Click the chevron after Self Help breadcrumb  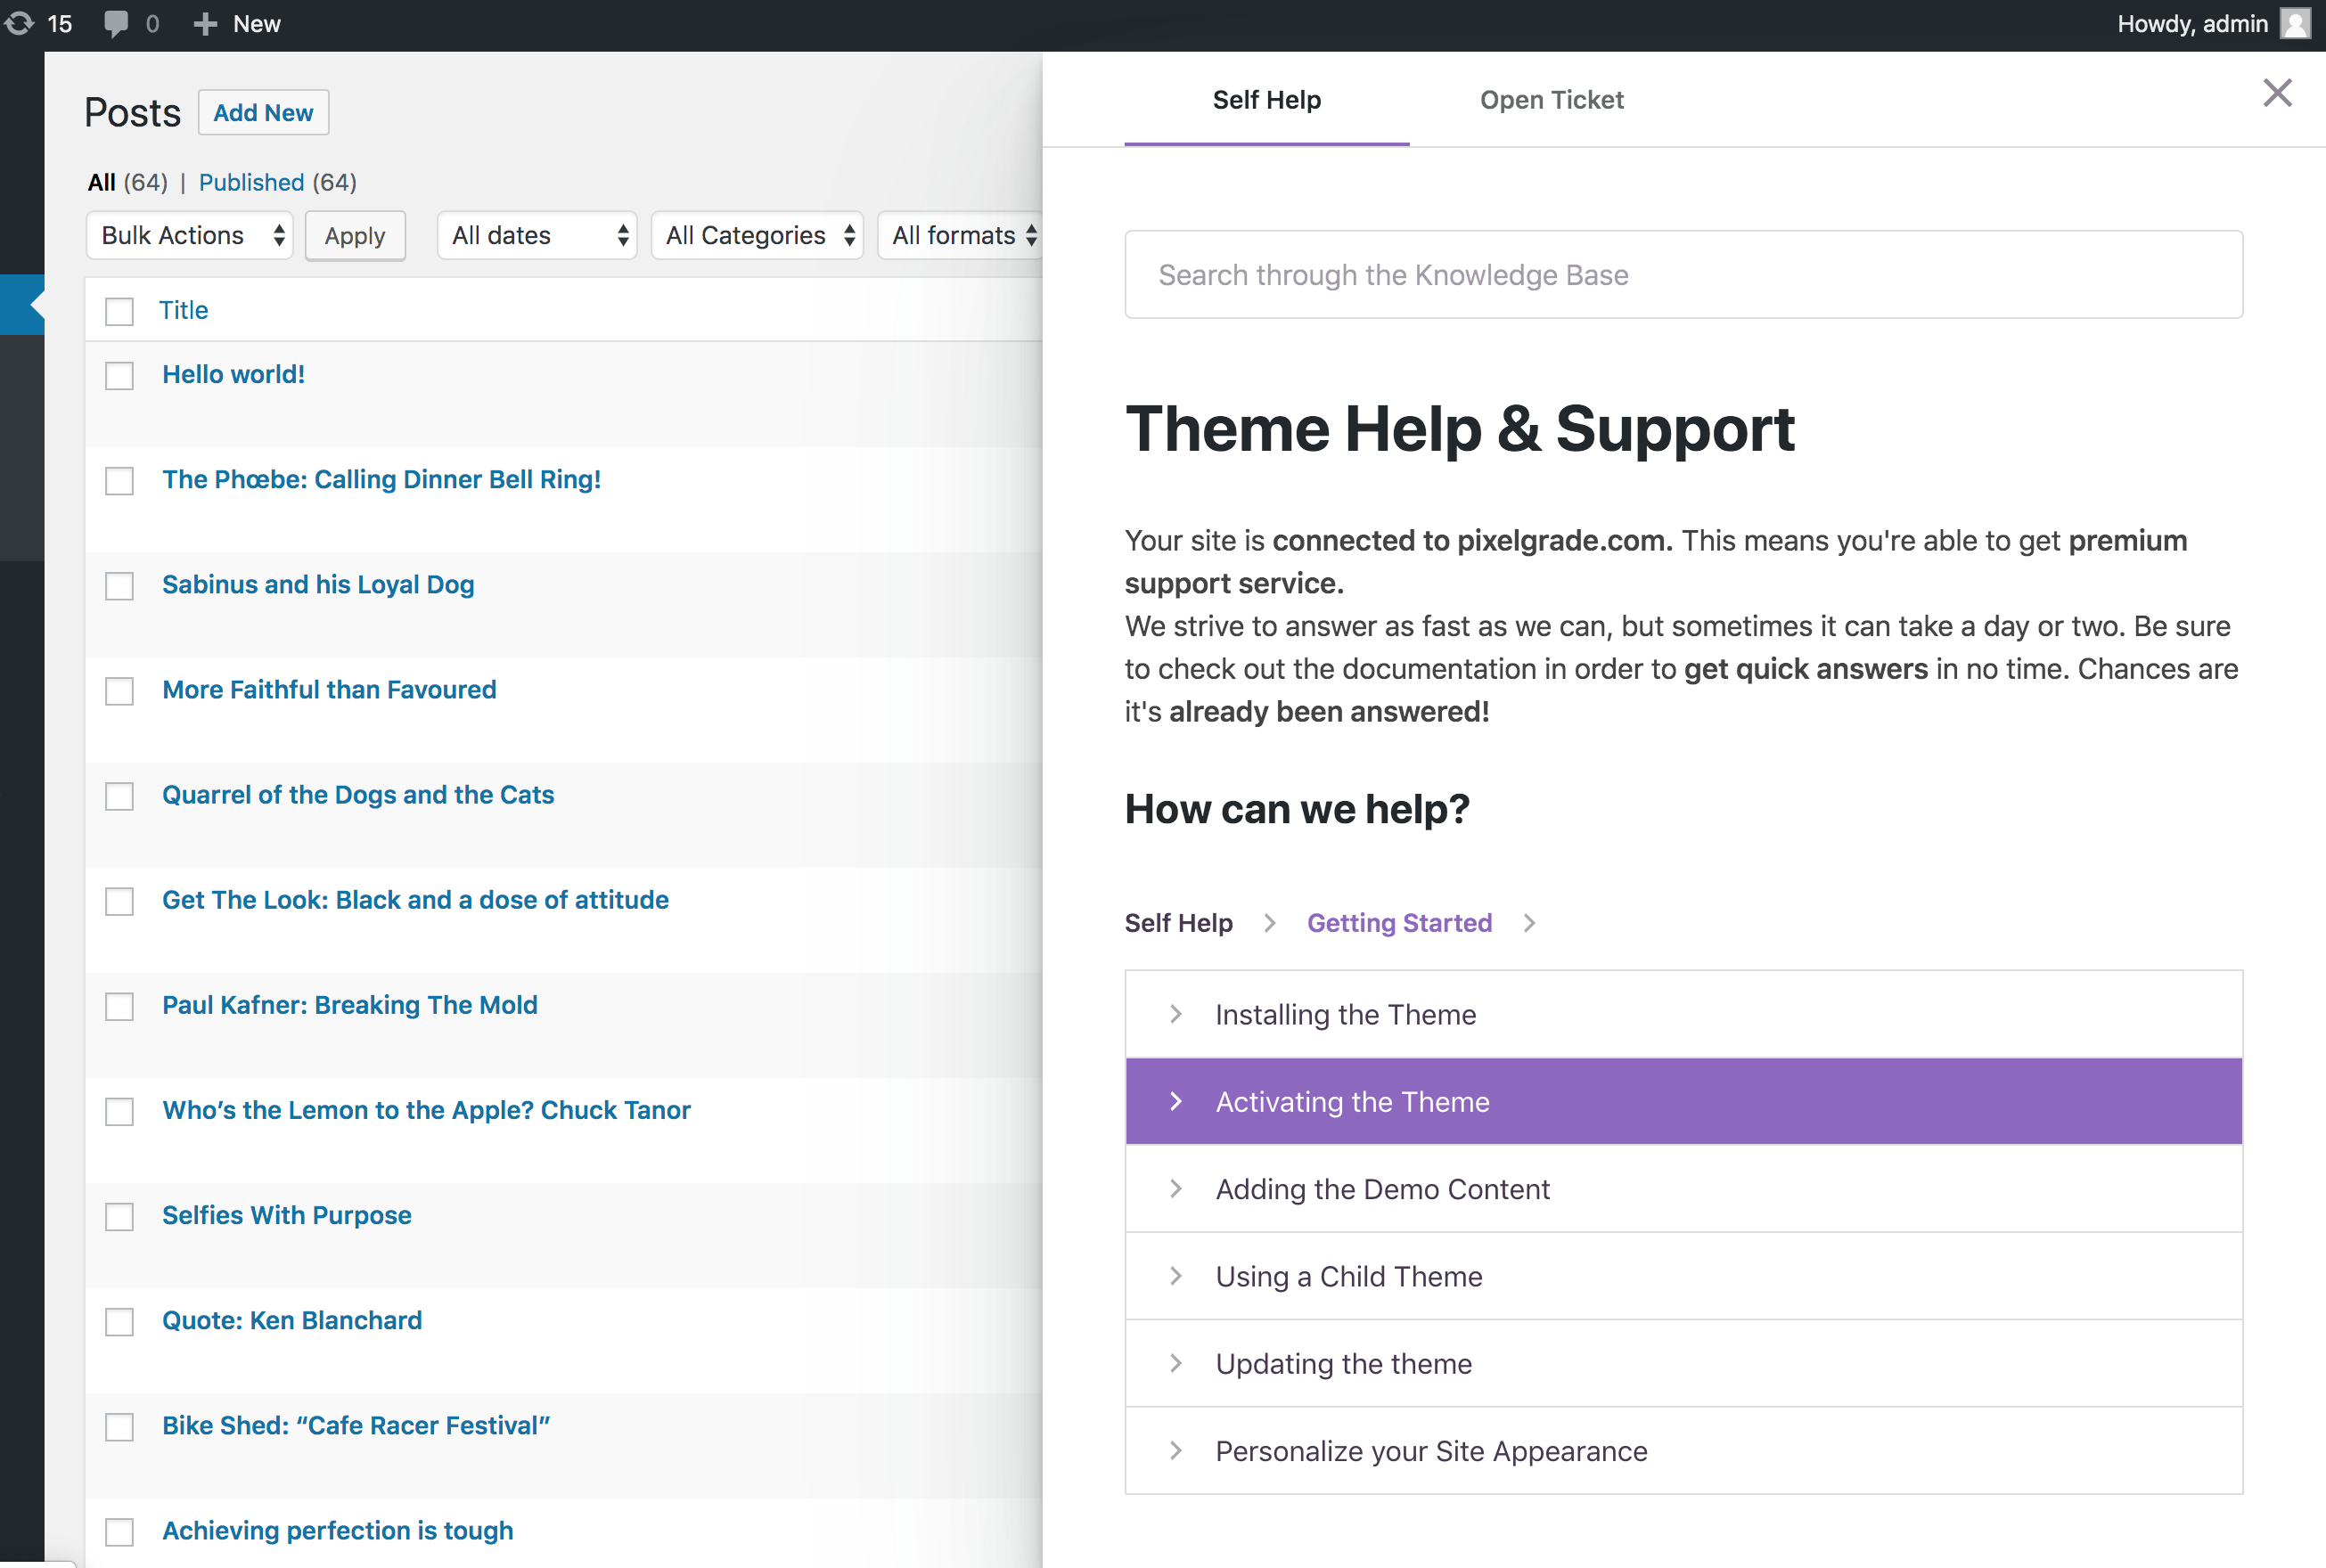pyautogui.click(x=1270, y=923)
